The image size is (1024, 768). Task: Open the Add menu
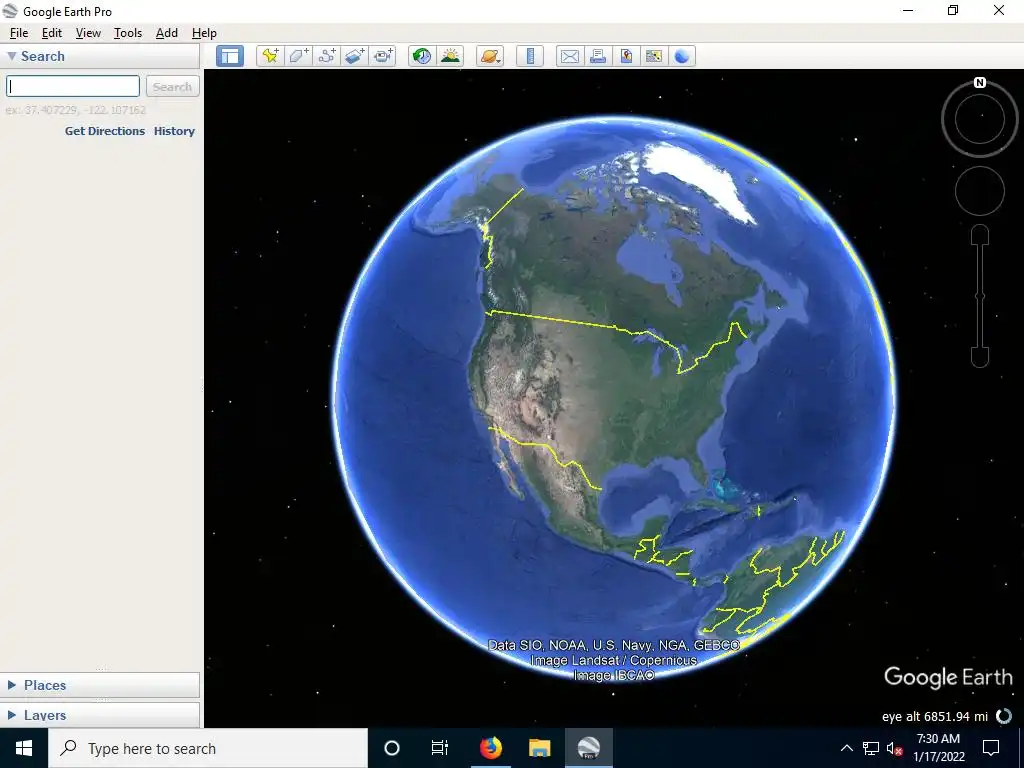pyautogui.click(x=167, y=33)
